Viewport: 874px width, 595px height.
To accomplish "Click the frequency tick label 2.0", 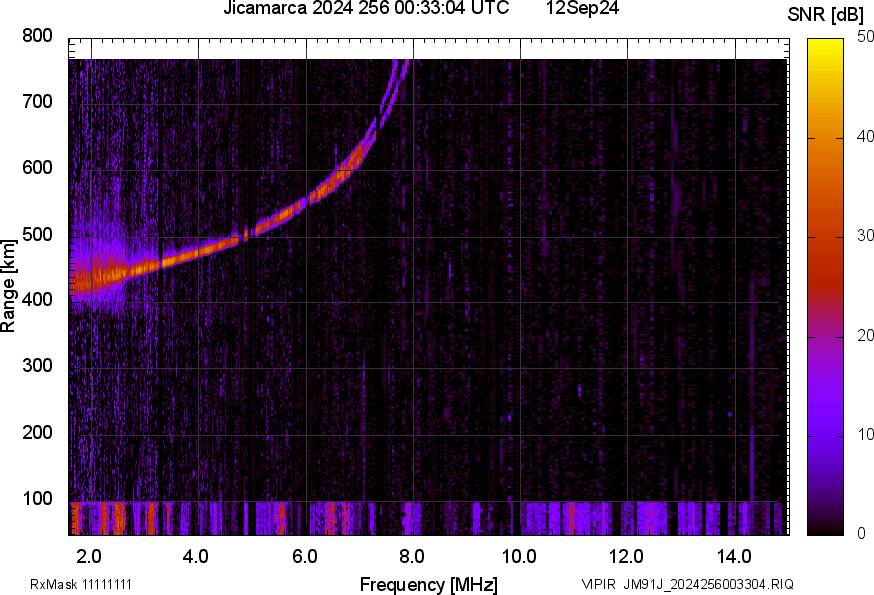I will [x=89, y=557].
